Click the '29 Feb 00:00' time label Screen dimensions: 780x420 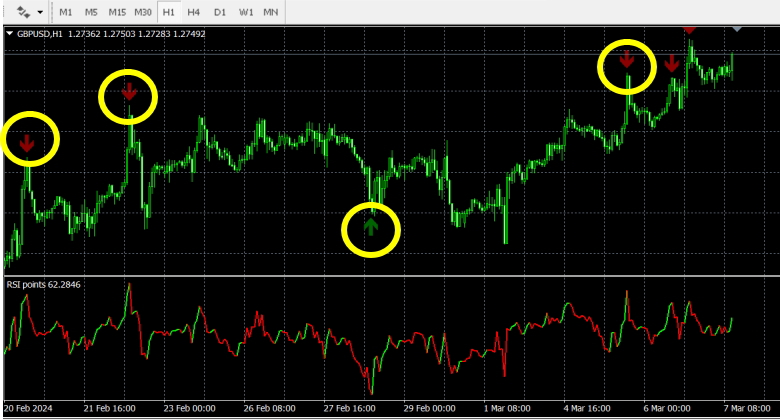tap(429, 409)
